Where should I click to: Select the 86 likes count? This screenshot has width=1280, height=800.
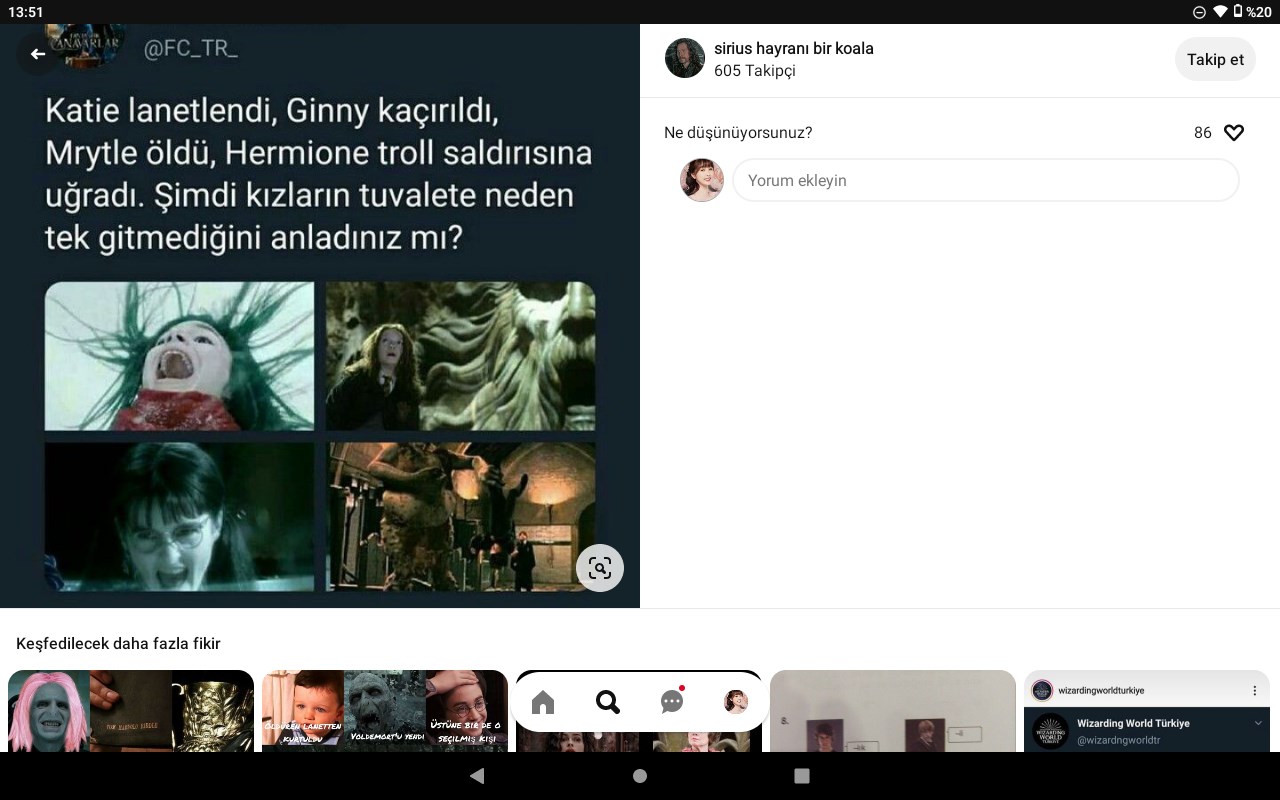tap(1202, 133)
